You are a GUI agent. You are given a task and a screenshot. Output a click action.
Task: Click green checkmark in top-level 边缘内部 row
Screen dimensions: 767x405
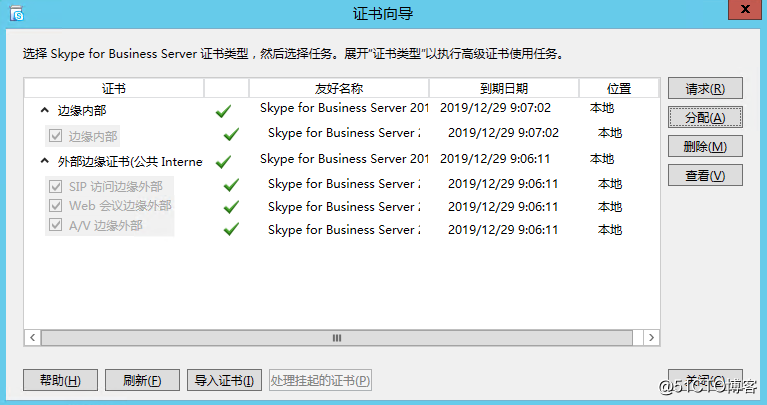click(223, 111)
